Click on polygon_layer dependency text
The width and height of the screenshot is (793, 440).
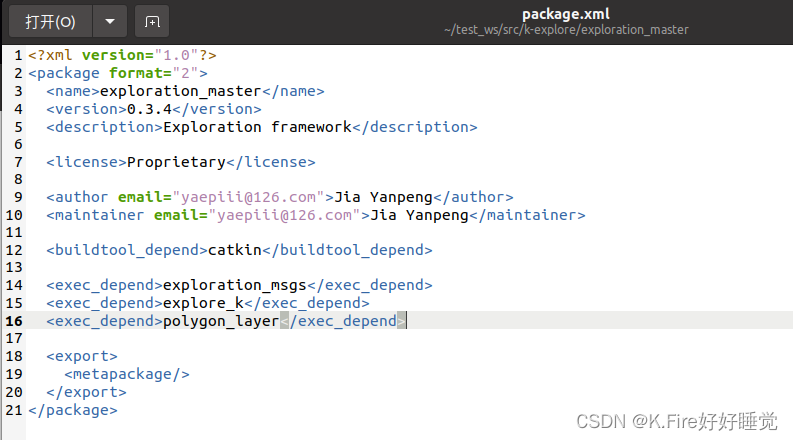point(221,321)
